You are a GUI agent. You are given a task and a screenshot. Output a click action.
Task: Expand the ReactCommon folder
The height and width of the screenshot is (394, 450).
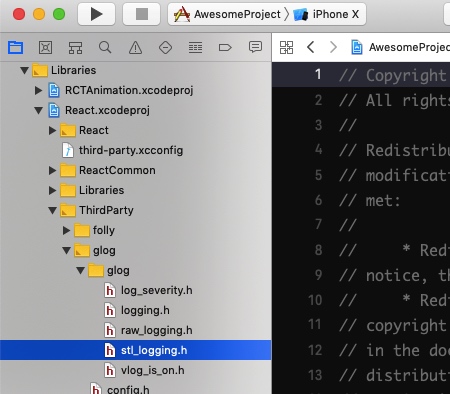[52, 170]
